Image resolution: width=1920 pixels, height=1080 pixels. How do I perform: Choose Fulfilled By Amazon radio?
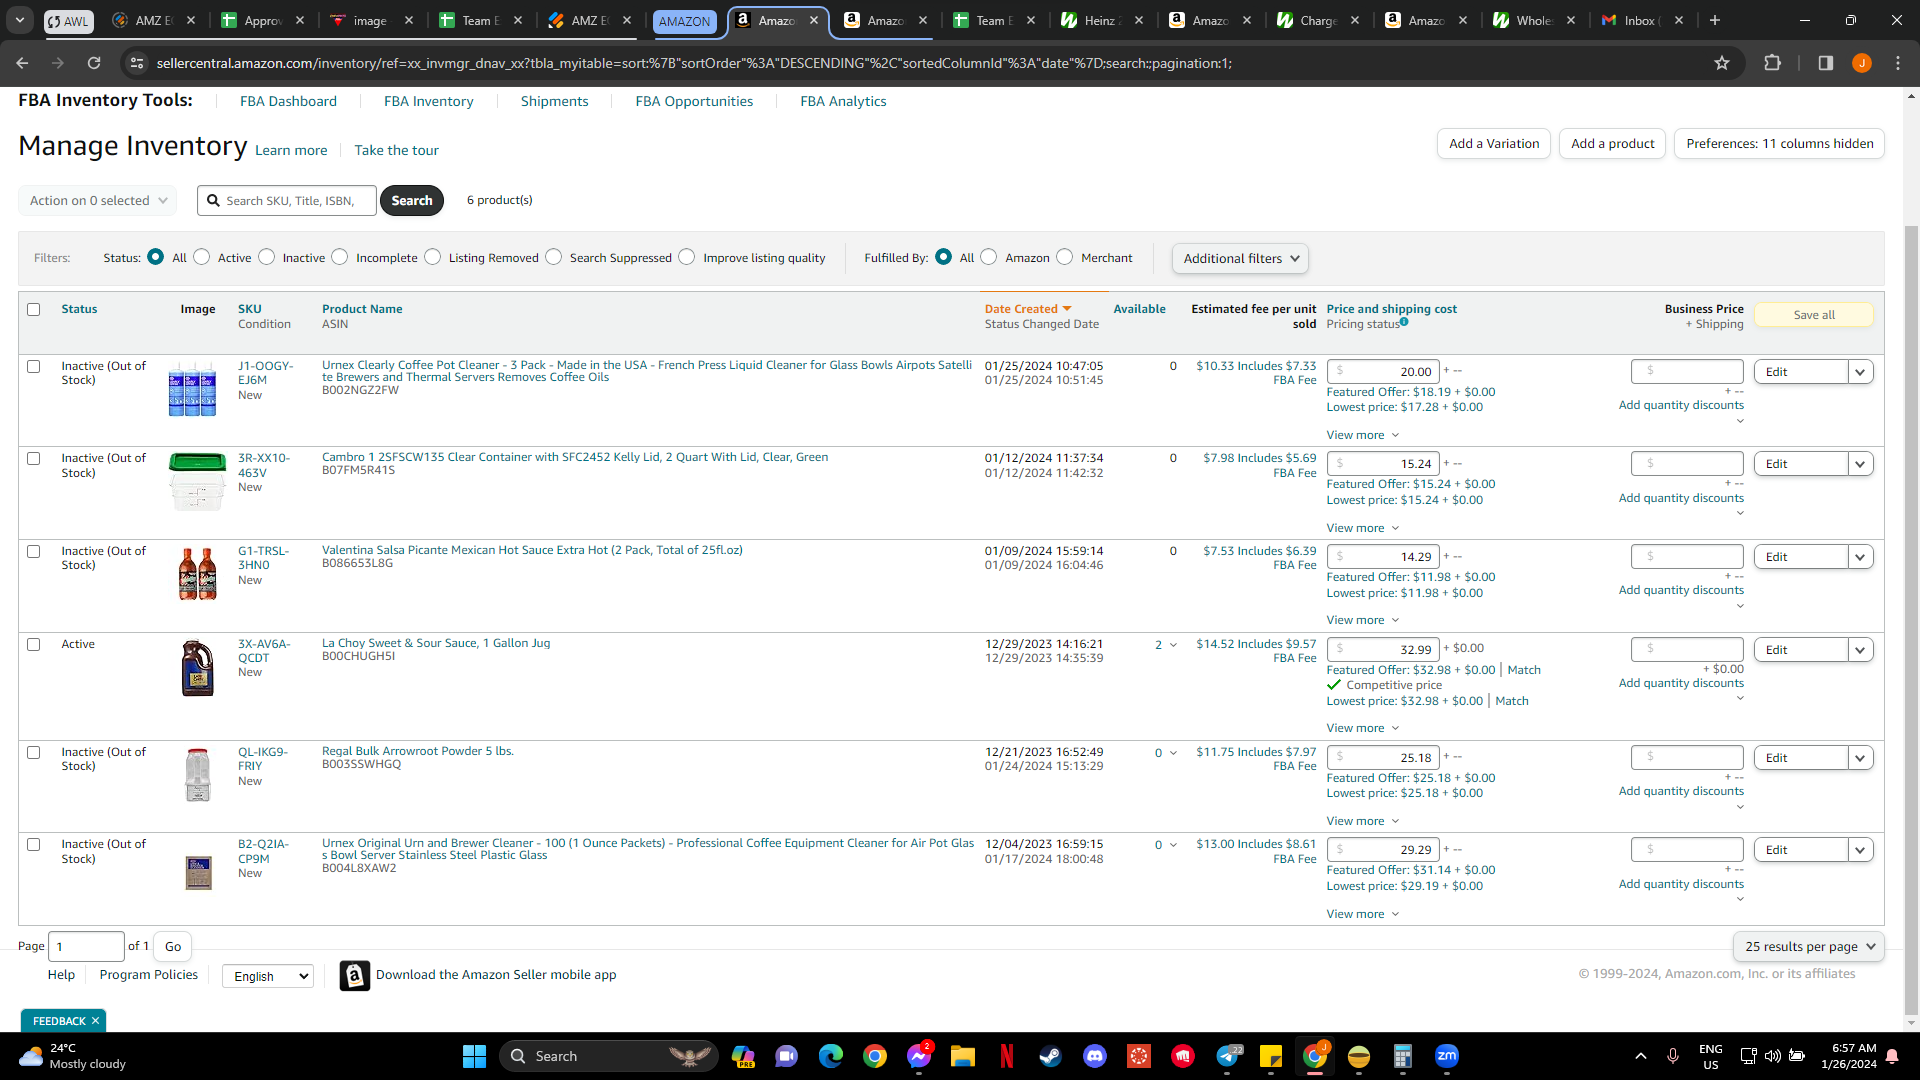989,257
